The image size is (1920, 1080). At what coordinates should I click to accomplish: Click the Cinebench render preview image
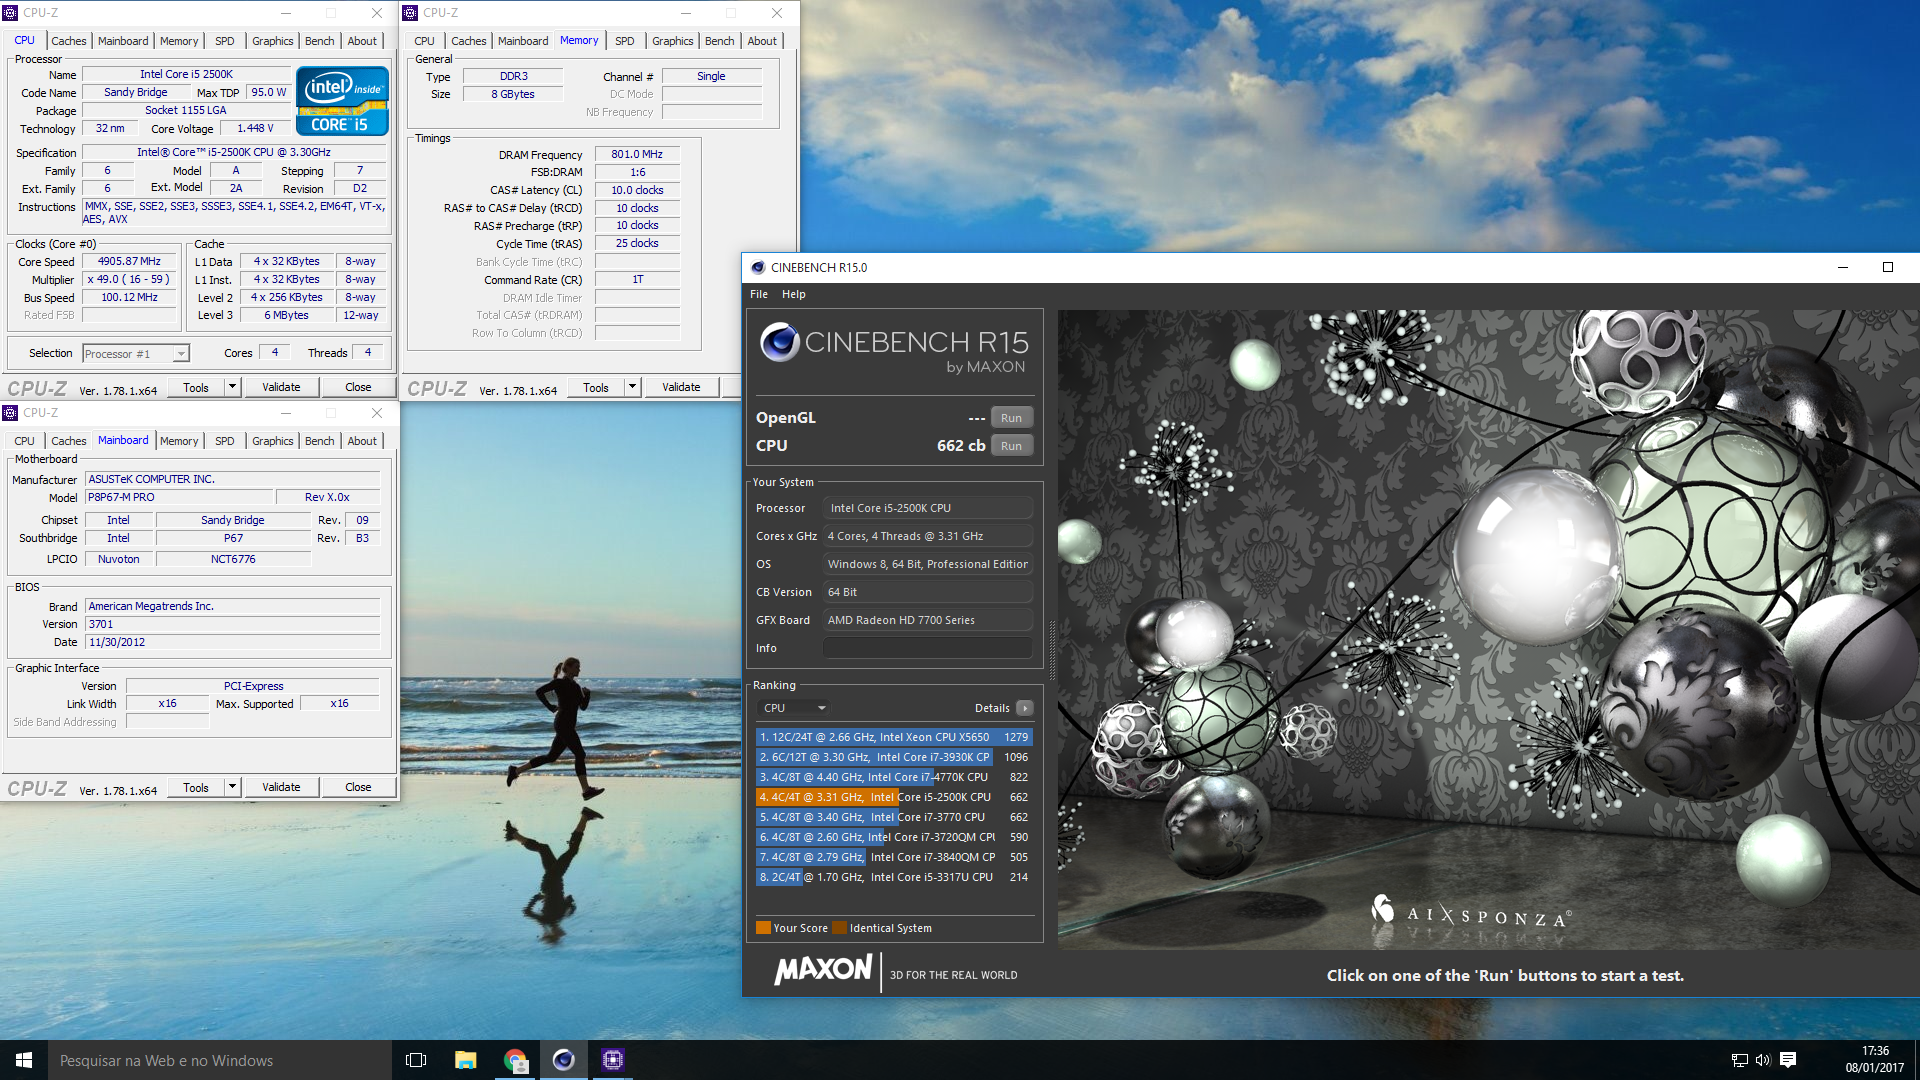pos(1488,630)
